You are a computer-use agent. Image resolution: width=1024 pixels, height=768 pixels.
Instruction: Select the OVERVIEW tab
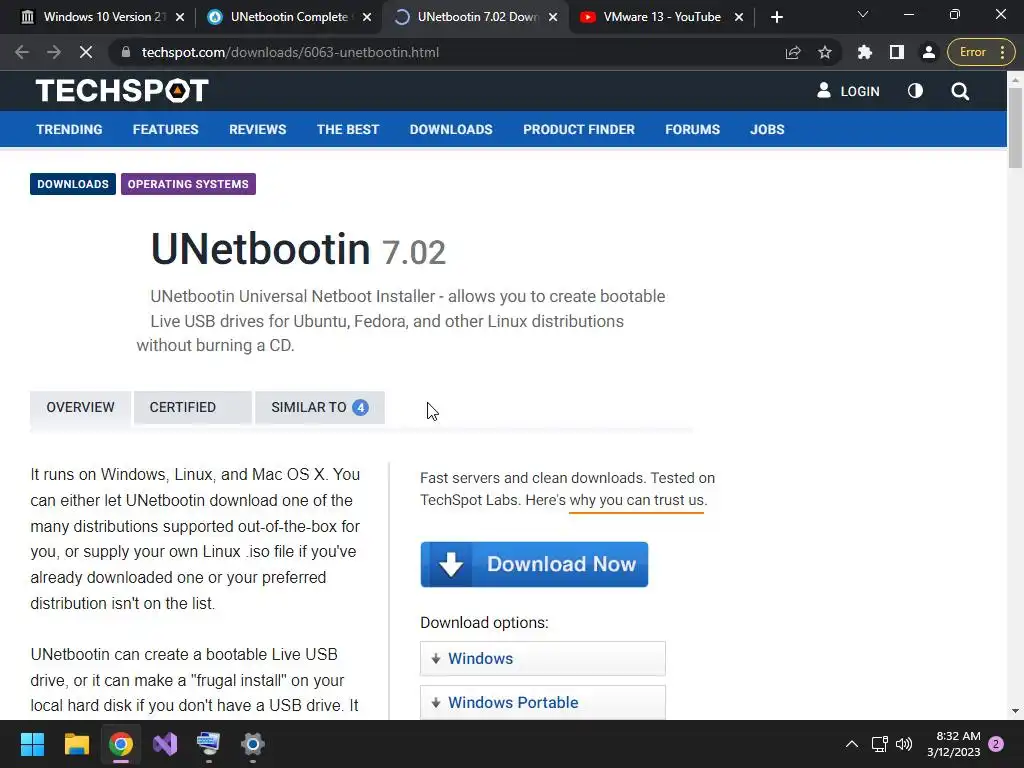(x=80, y=408)
